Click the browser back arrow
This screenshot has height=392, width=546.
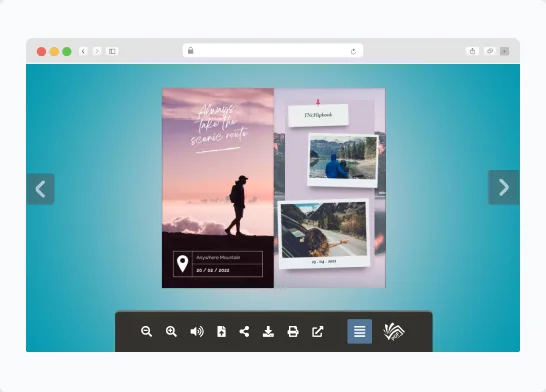pos(83,51)
